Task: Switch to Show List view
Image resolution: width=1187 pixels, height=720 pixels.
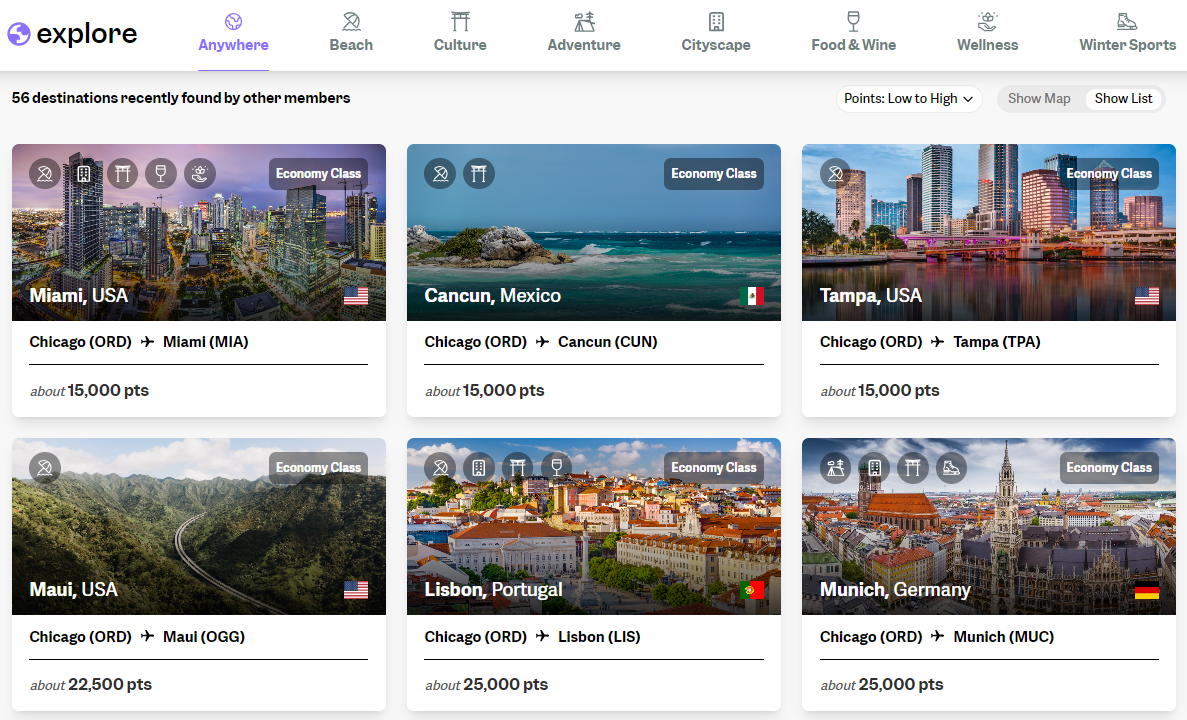Action: (1123, 99)
